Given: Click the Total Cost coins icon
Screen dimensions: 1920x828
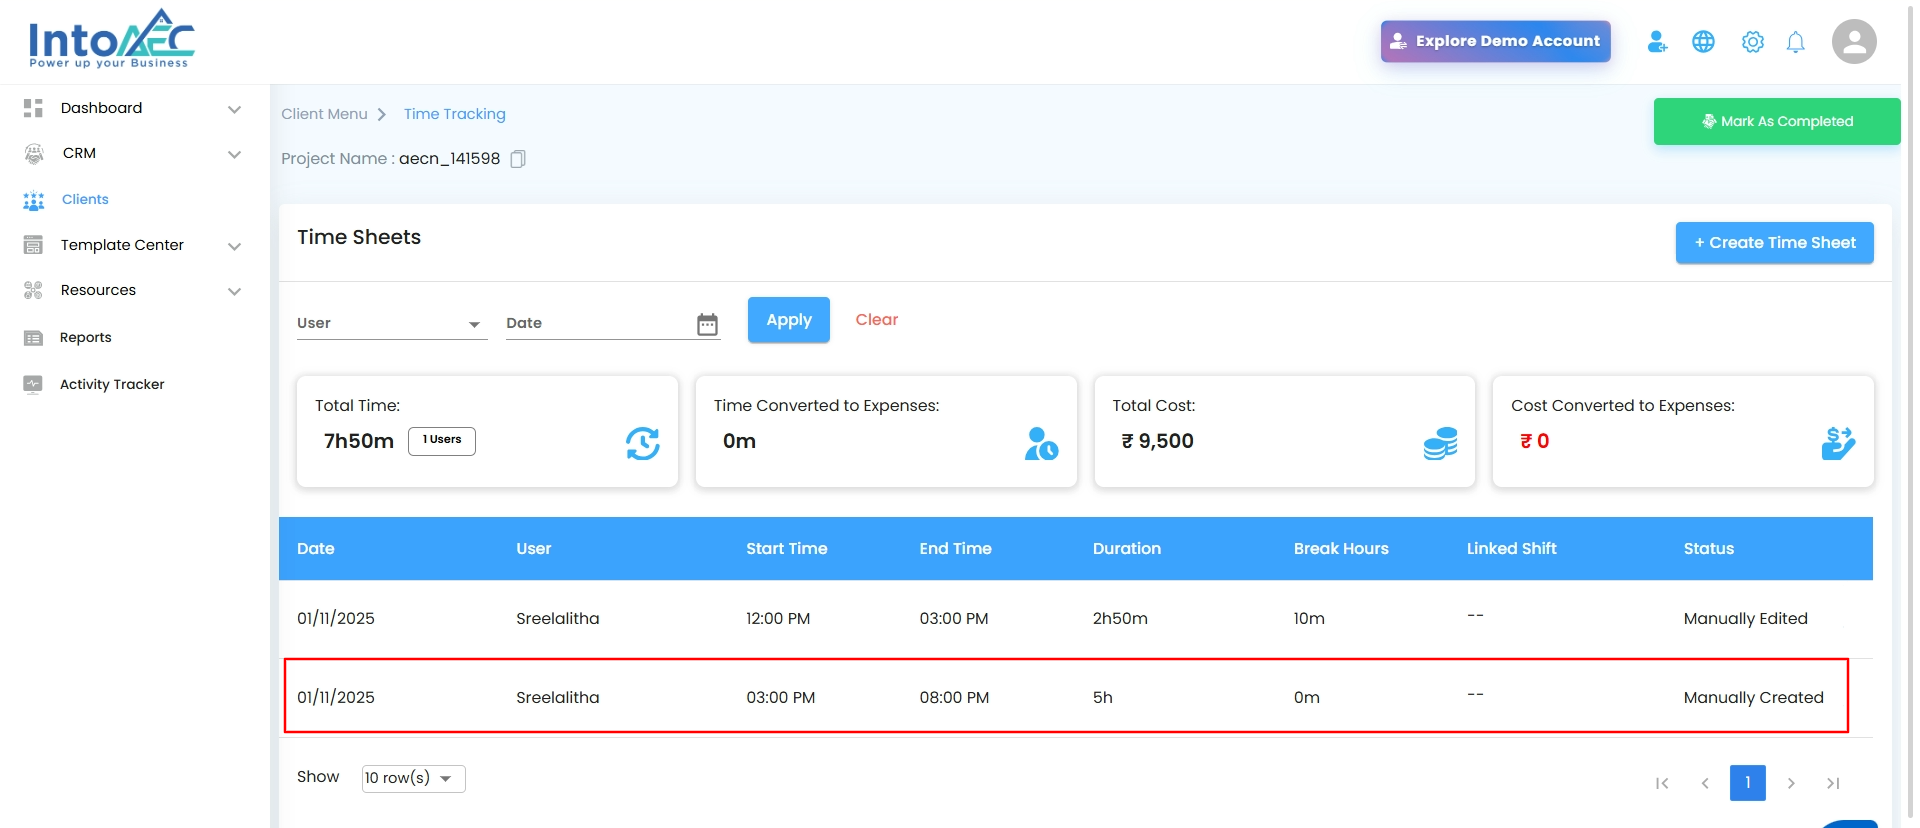Looking at the screenshot, I should 1439,443.
